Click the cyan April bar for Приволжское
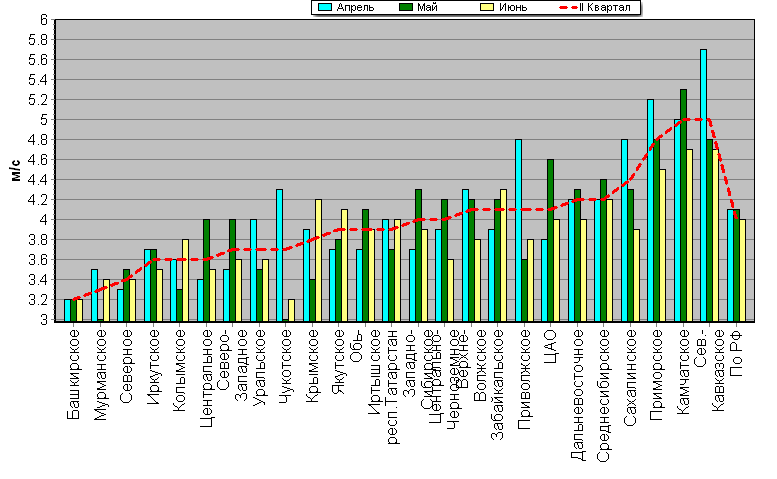The width and height of the screenshot is (777, 479). click(518, 230)
